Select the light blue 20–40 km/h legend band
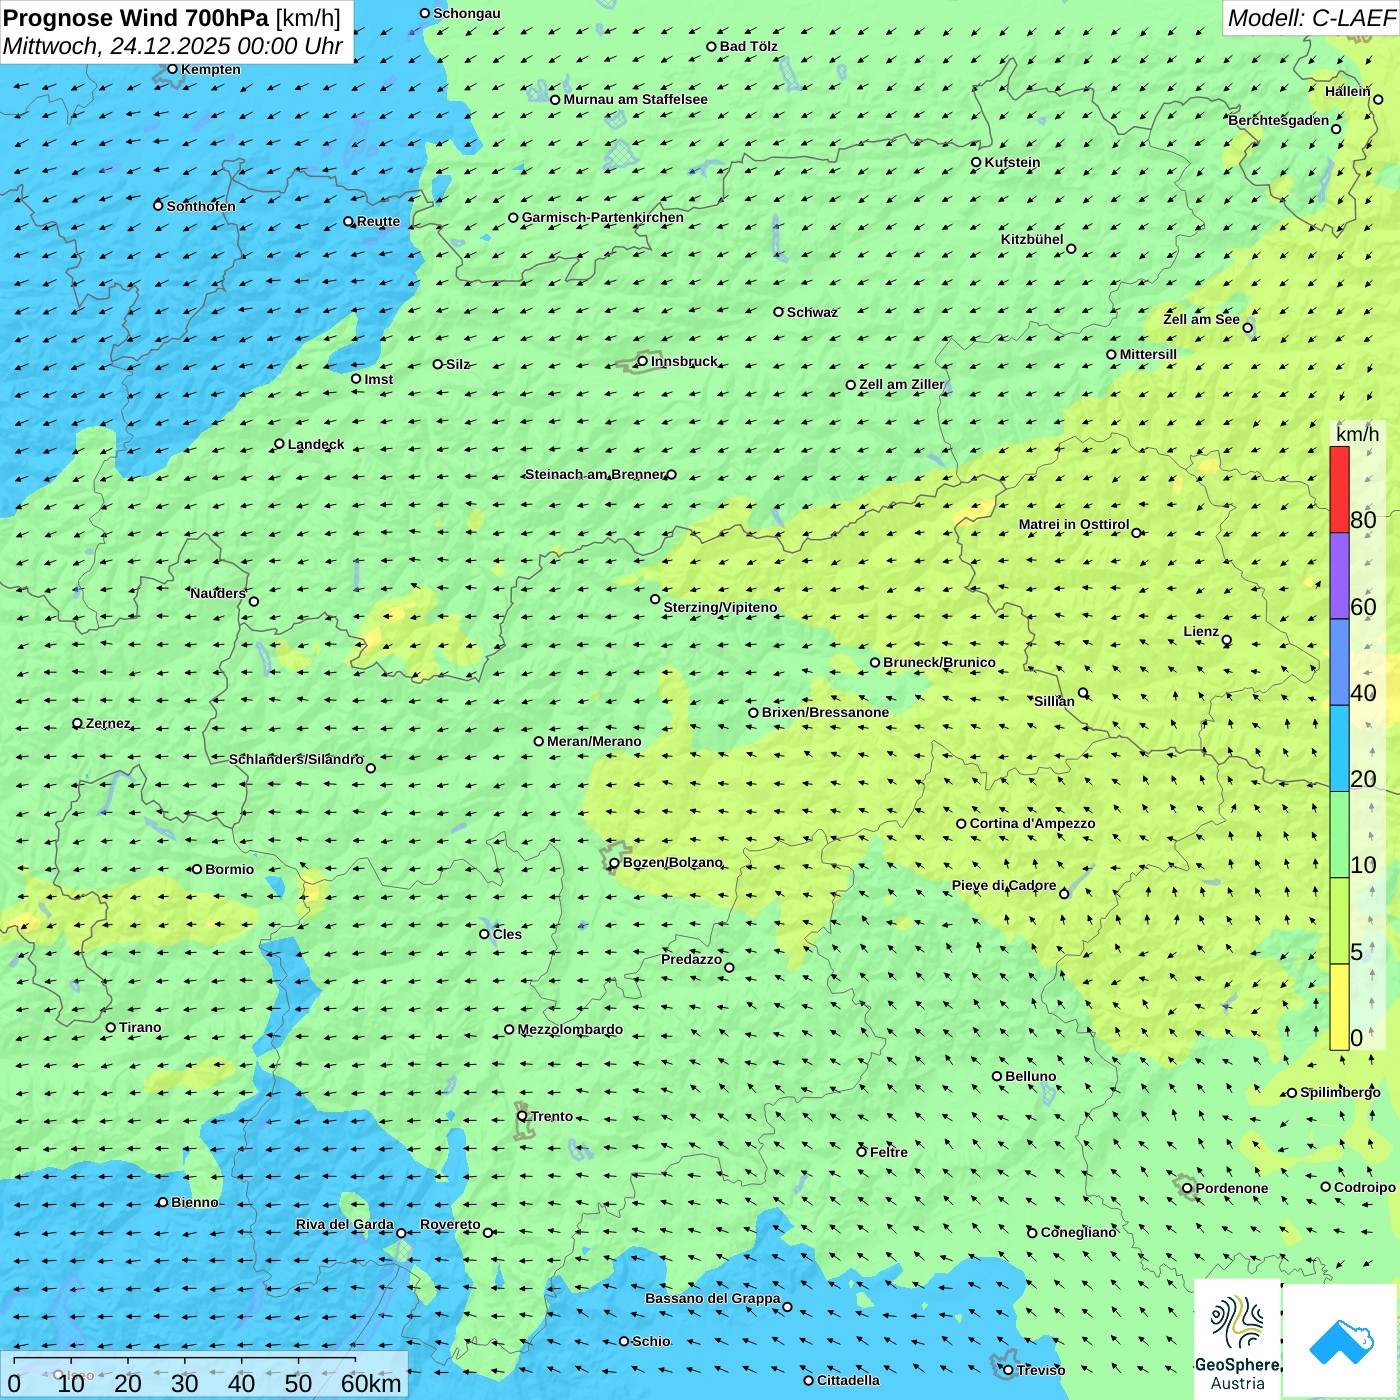1400x1400 pixels. 1339,748
